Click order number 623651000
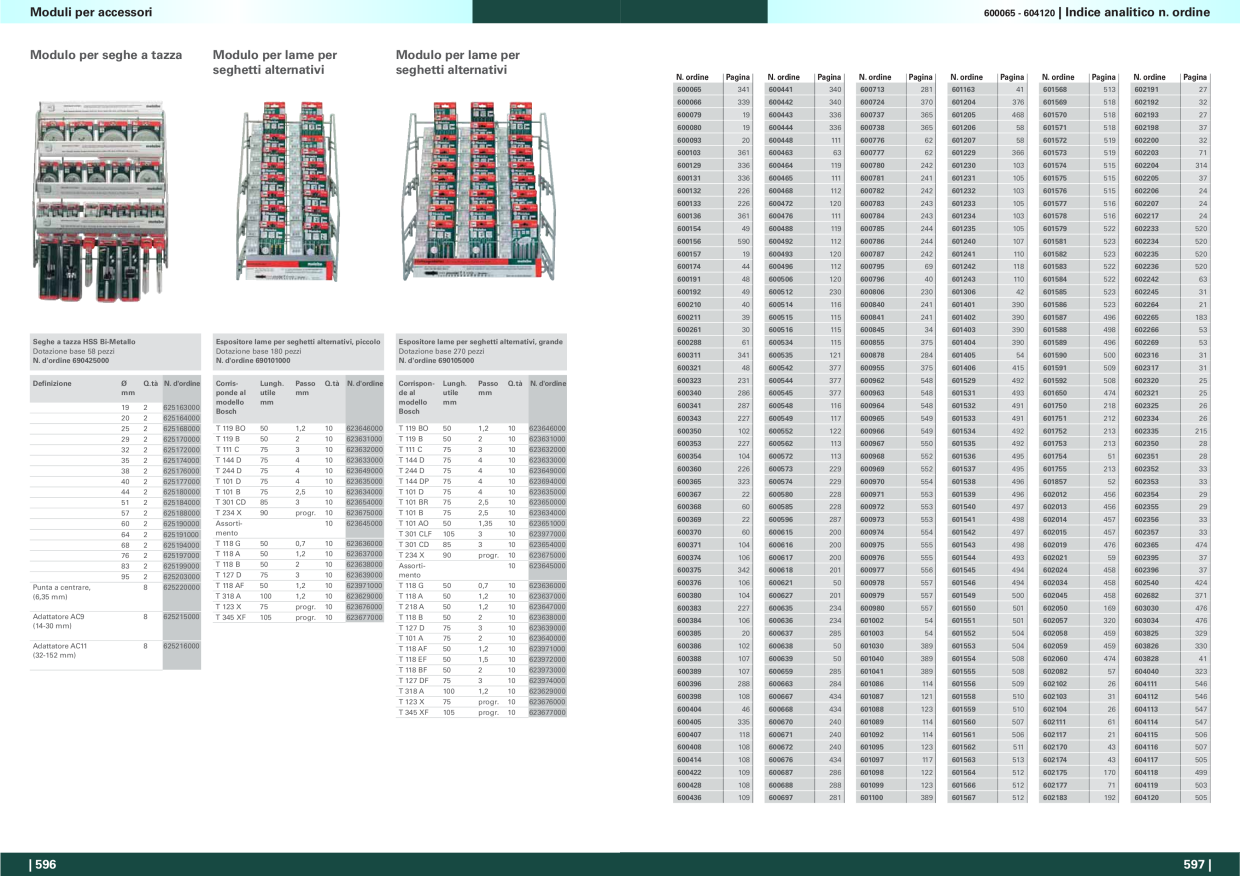This screenshot has width=1240, height=876. tap(548, 523)
